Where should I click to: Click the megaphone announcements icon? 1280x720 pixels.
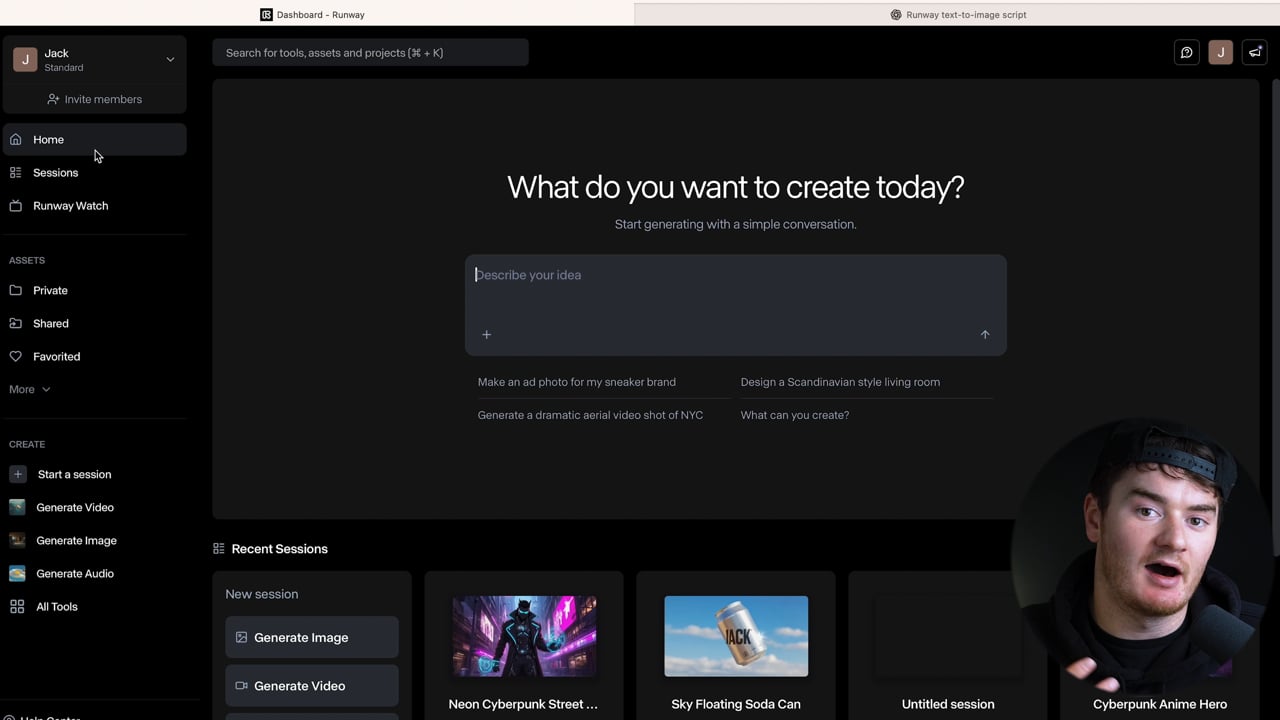pyautogui.click(x=1255, y=52)
